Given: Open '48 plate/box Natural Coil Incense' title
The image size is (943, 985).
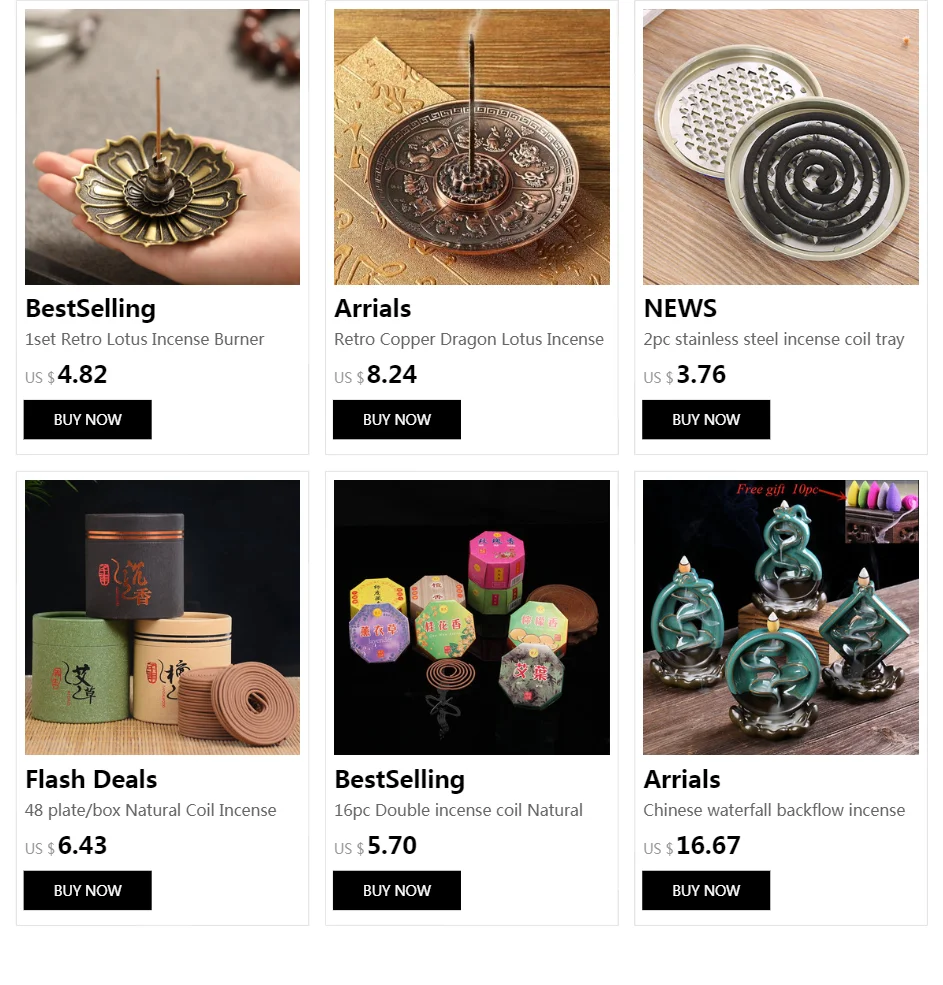Looking at the screenshot, I should tap(150, 810).
